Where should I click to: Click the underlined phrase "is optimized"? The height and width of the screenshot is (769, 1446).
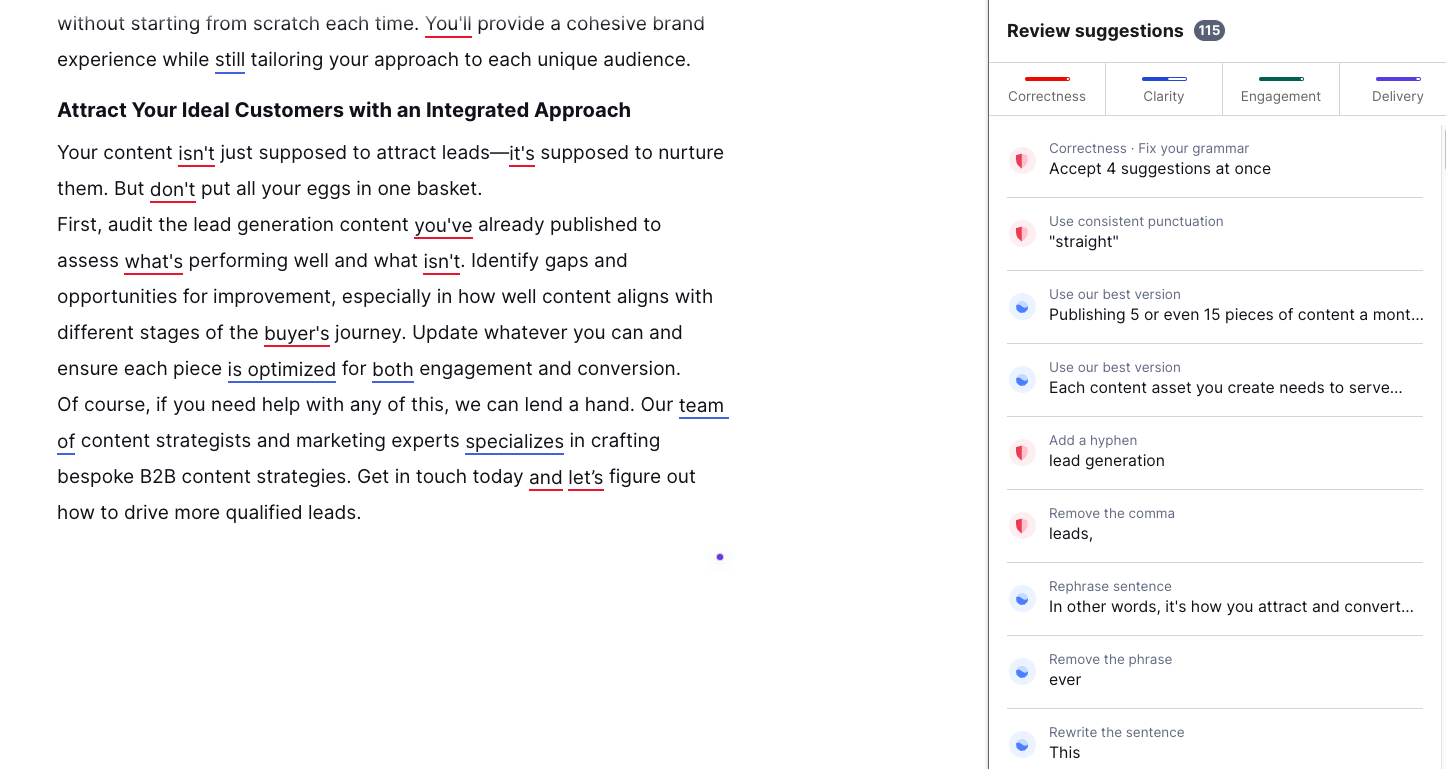pos(281,369)
